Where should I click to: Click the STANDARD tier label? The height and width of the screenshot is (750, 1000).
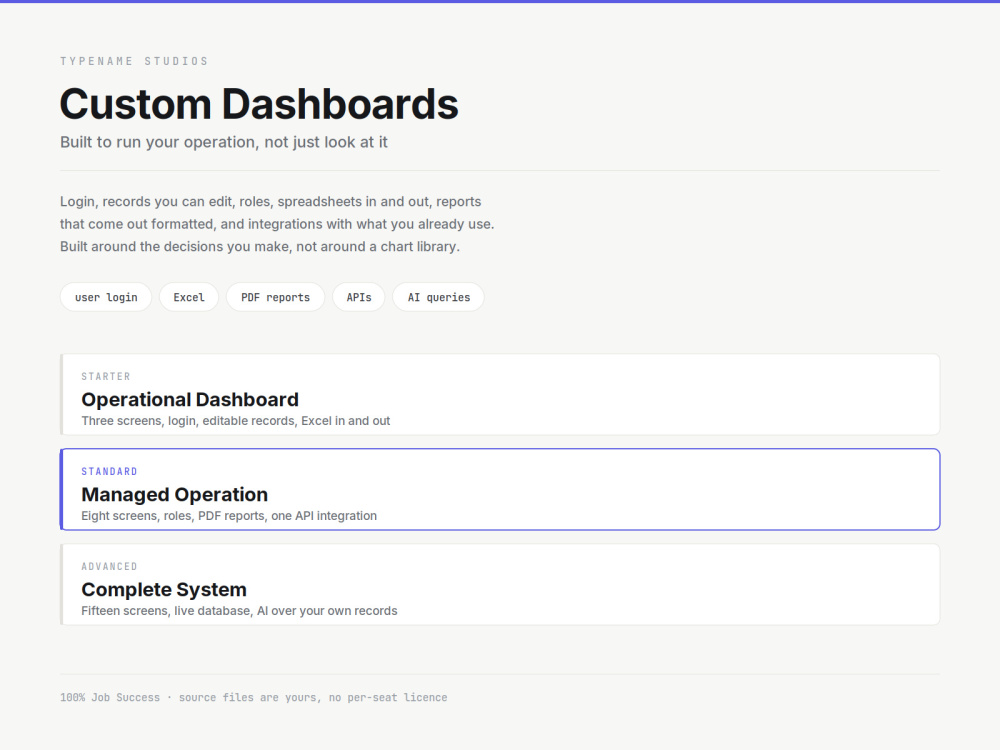(109, 471)
